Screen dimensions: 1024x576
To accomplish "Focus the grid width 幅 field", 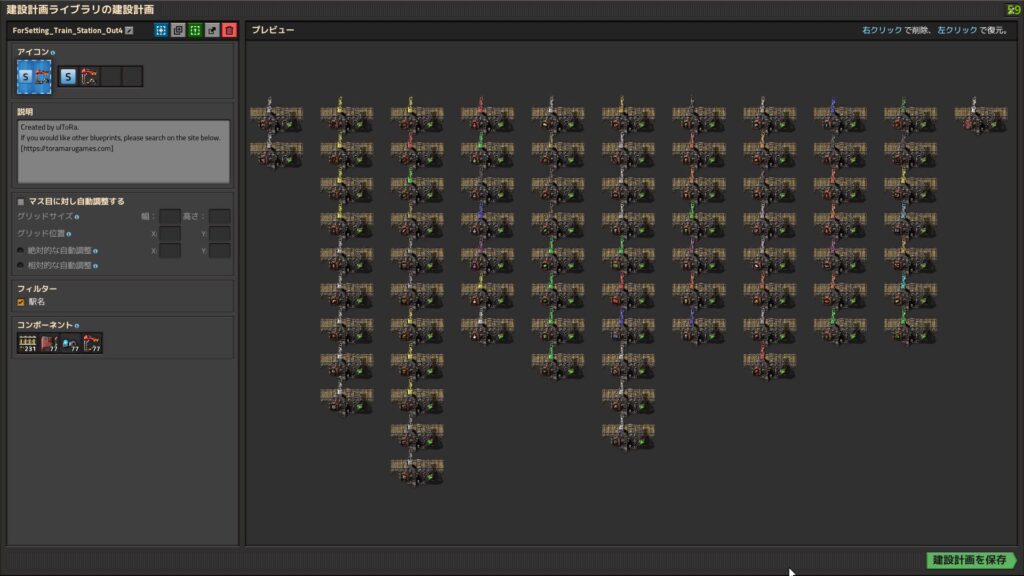I will (x=170, y=216).
